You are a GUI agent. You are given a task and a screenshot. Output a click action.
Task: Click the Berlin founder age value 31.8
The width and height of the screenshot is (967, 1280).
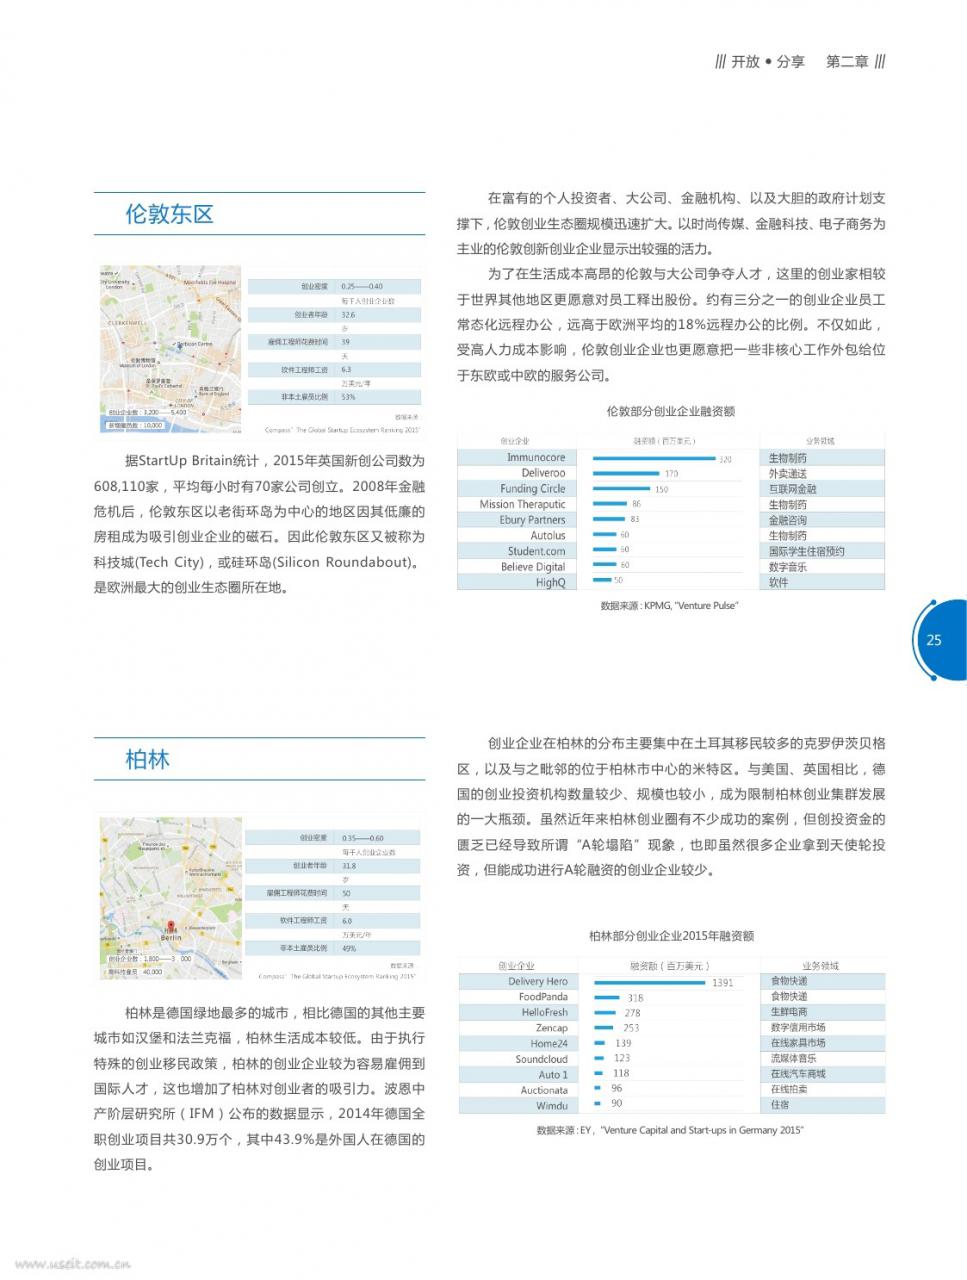[x=348, y=866]
